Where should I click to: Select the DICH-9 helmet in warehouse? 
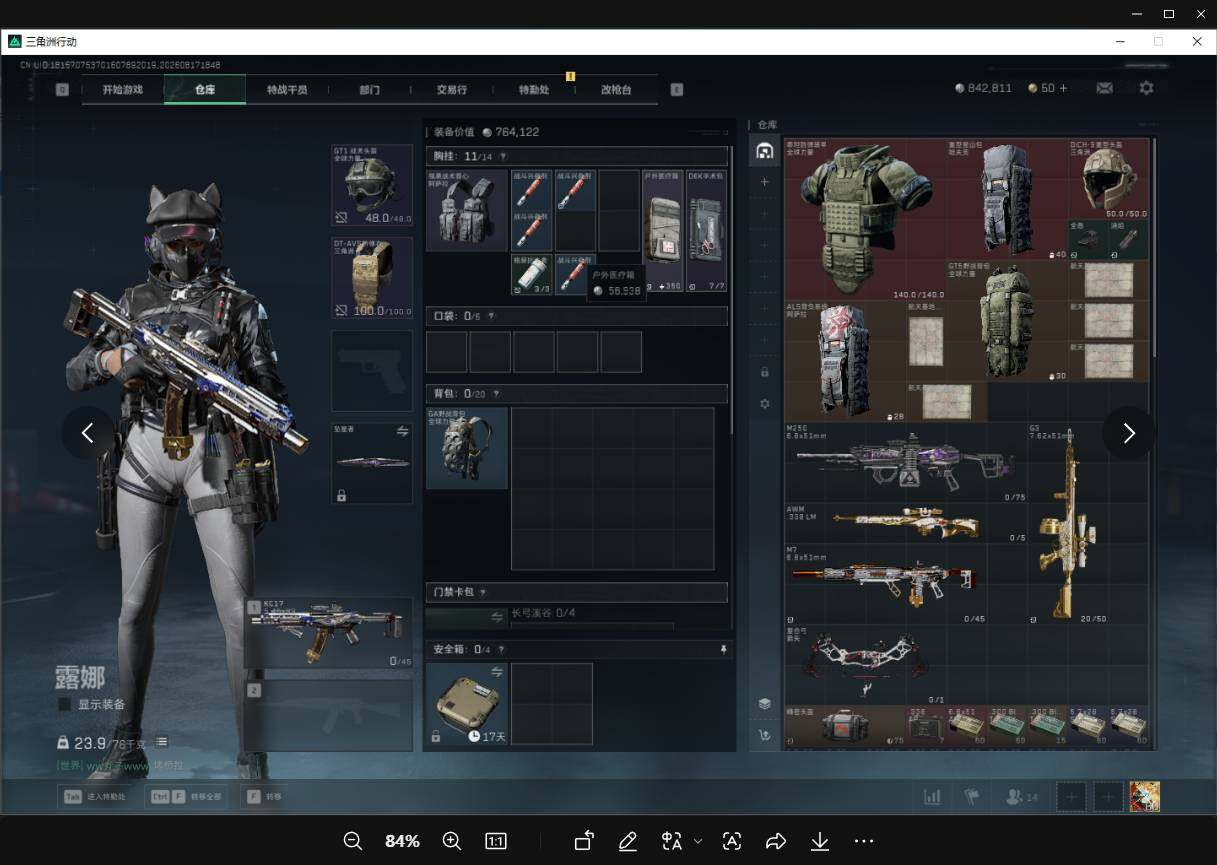point(1109,180)
